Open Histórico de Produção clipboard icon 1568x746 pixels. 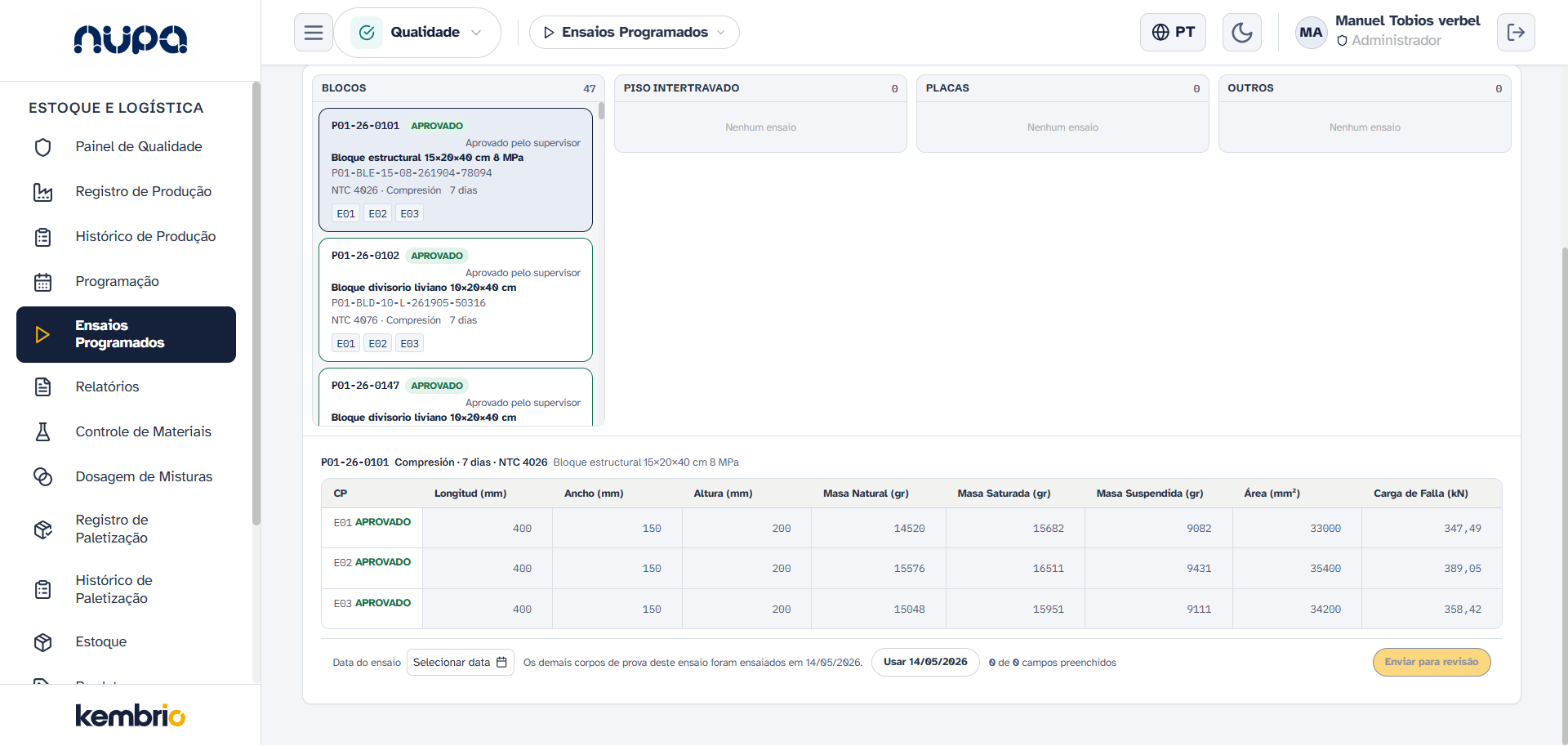pos(43,237)
